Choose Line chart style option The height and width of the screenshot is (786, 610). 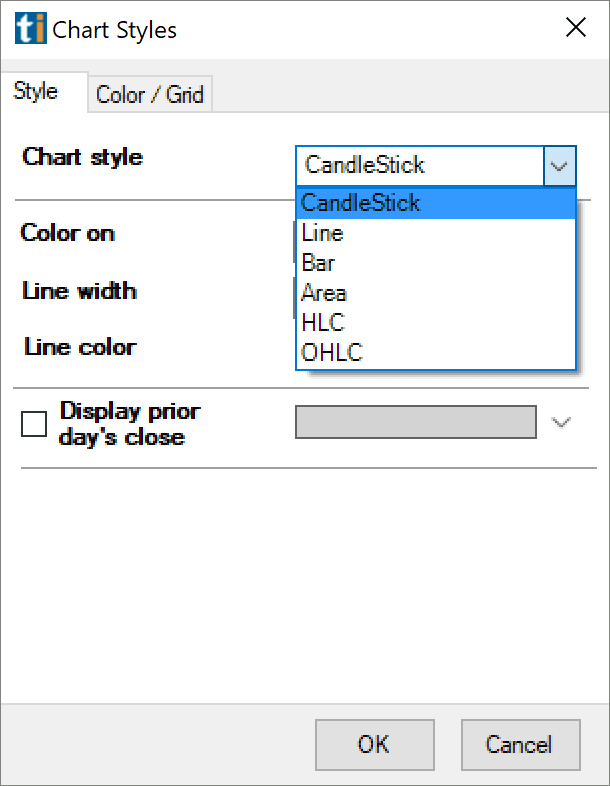pyautogui.click(x=436, y=233)
